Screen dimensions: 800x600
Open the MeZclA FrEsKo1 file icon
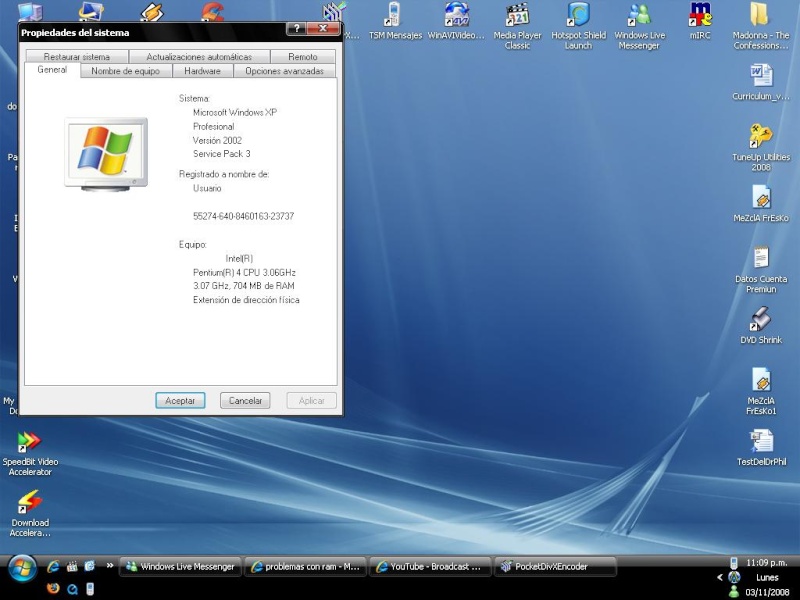point(761,391)
